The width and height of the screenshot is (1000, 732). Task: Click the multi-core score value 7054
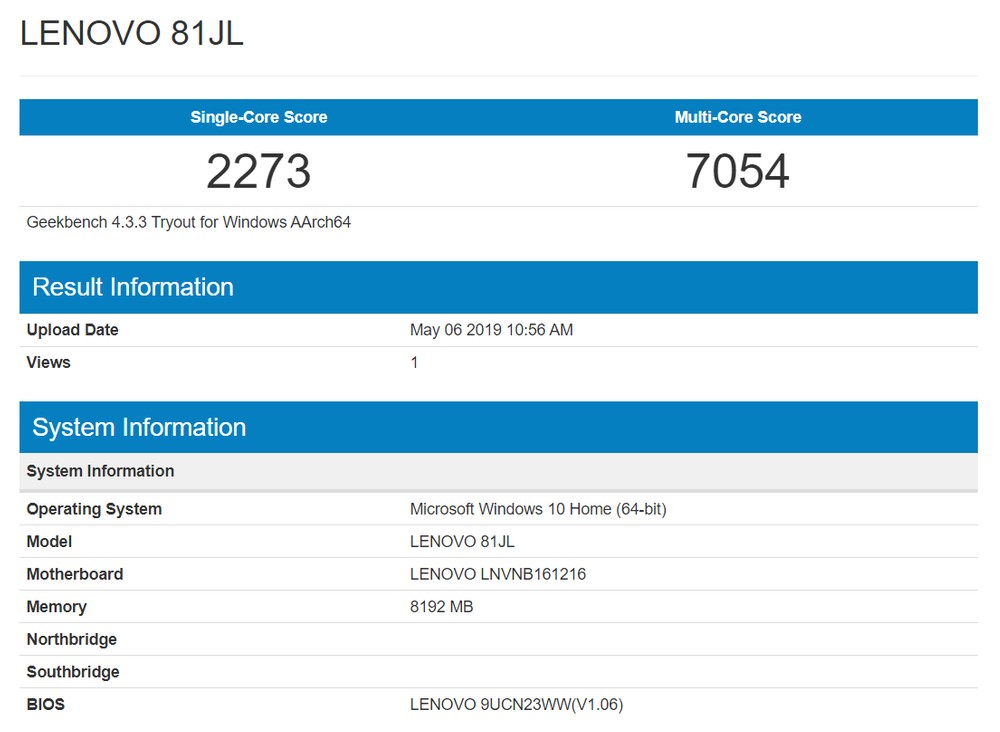738,171
